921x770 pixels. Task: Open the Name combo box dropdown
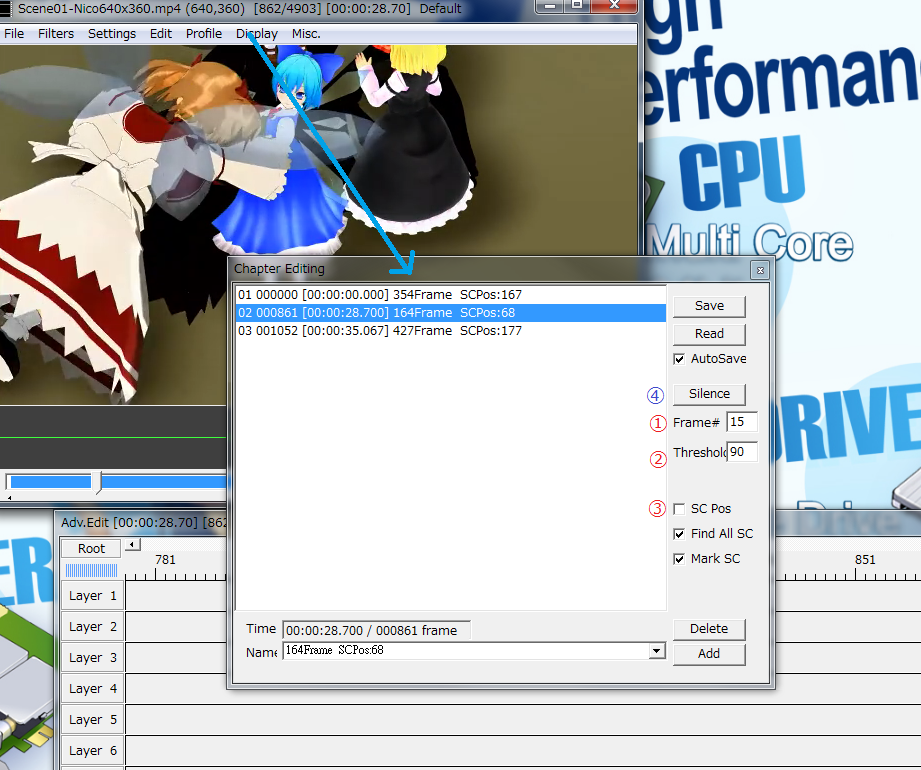point(657,651)
